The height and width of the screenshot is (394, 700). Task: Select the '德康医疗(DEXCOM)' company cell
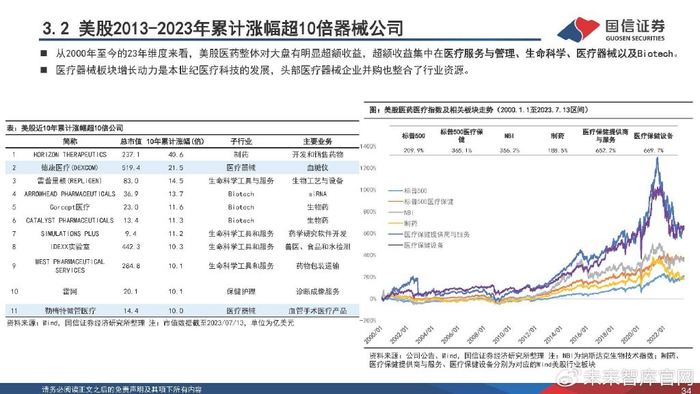pyautogui.click(x=70, y=168)
